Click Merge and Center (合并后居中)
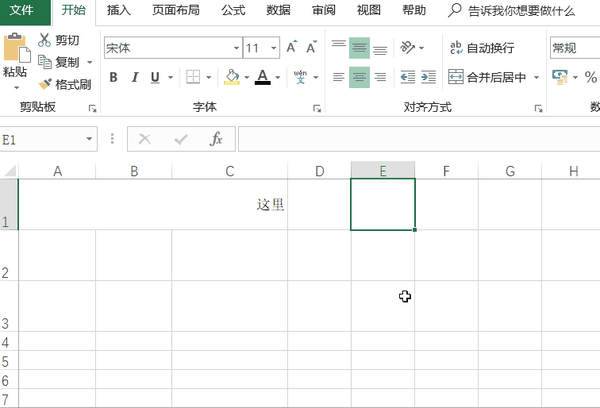This screenshot has height=408, width=600. coord(488,77)
